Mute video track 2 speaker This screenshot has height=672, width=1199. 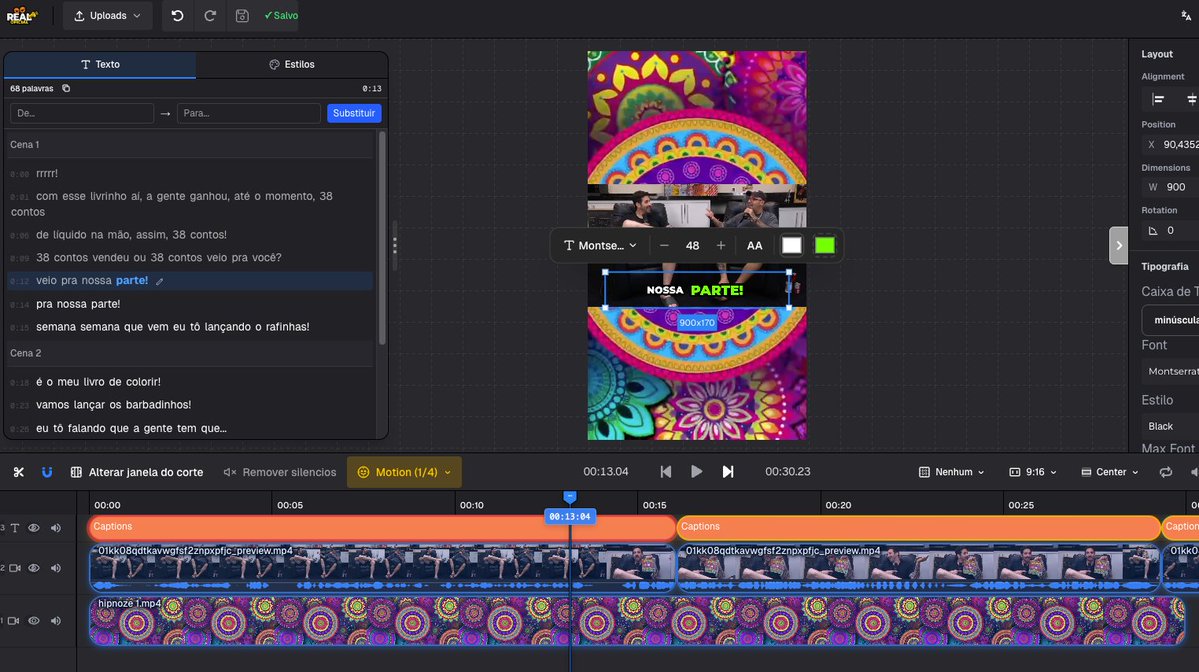pos(56,568)
